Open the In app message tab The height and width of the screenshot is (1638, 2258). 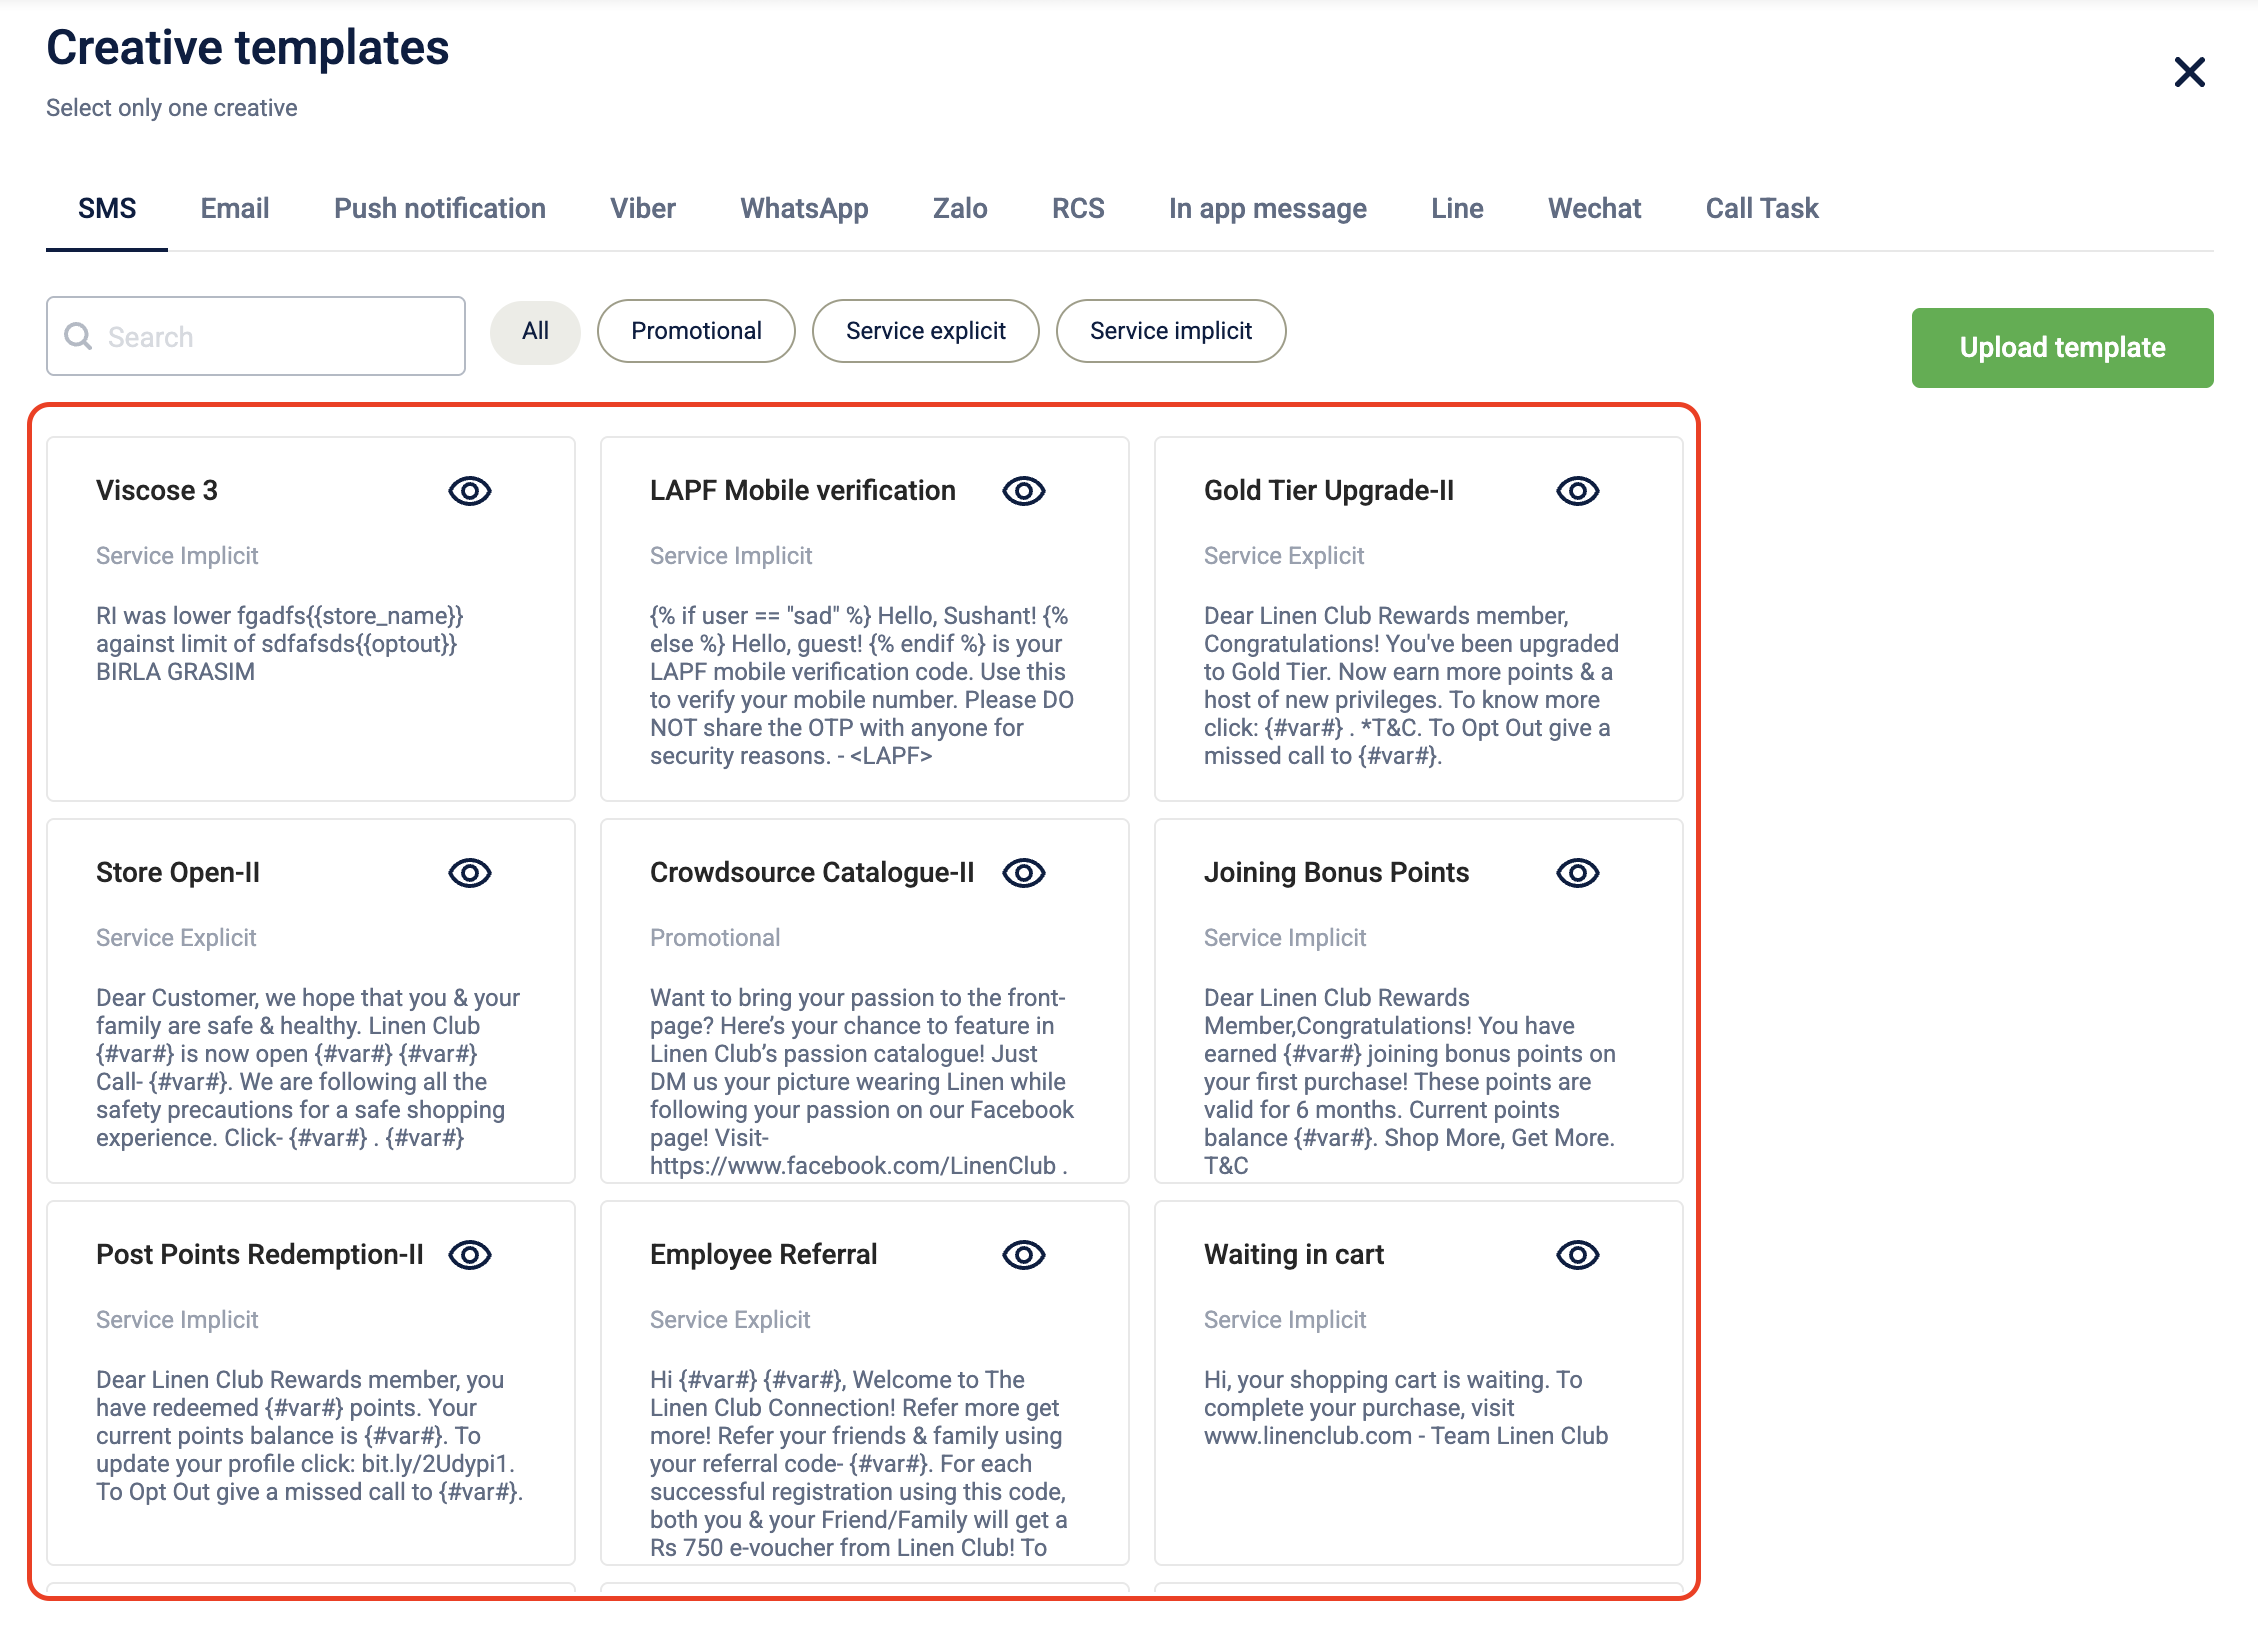1268,208
